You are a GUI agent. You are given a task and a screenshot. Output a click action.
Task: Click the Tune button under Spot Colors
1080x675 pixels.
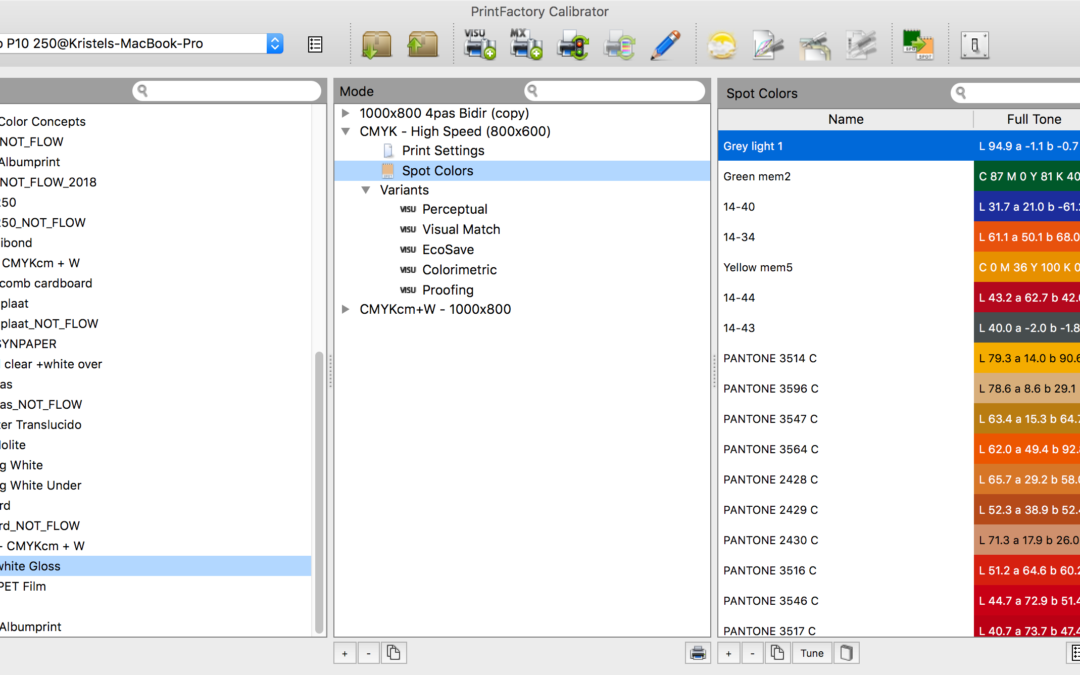[x=812, y=653]
